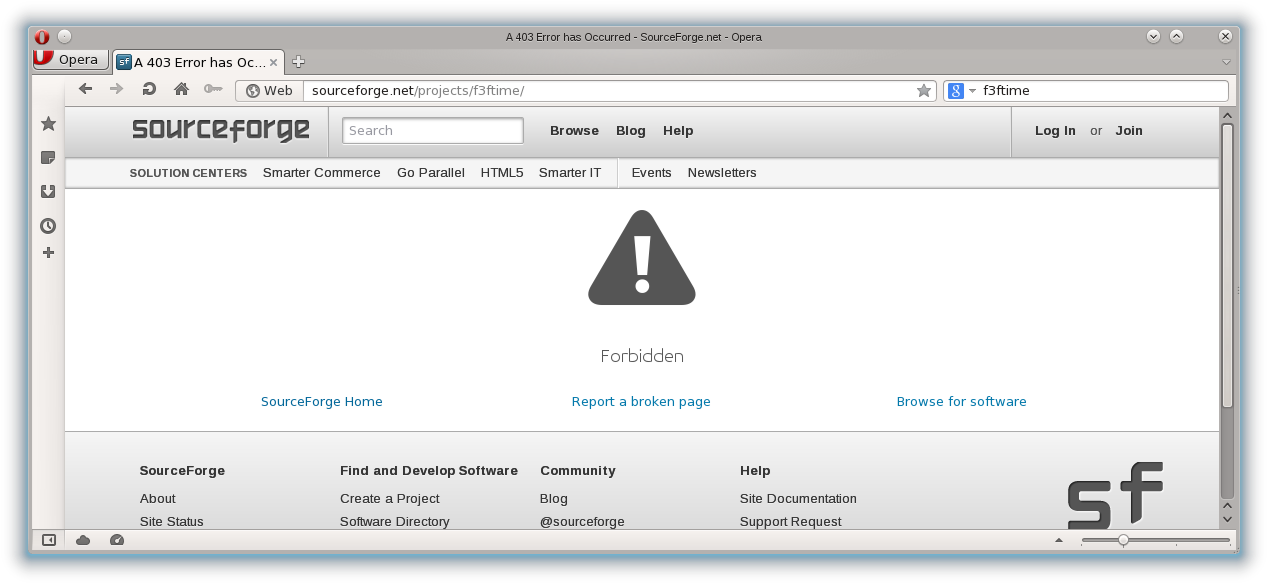Close the 403 Error tab
The image size is (1267, 583).
tap(274, 62)
